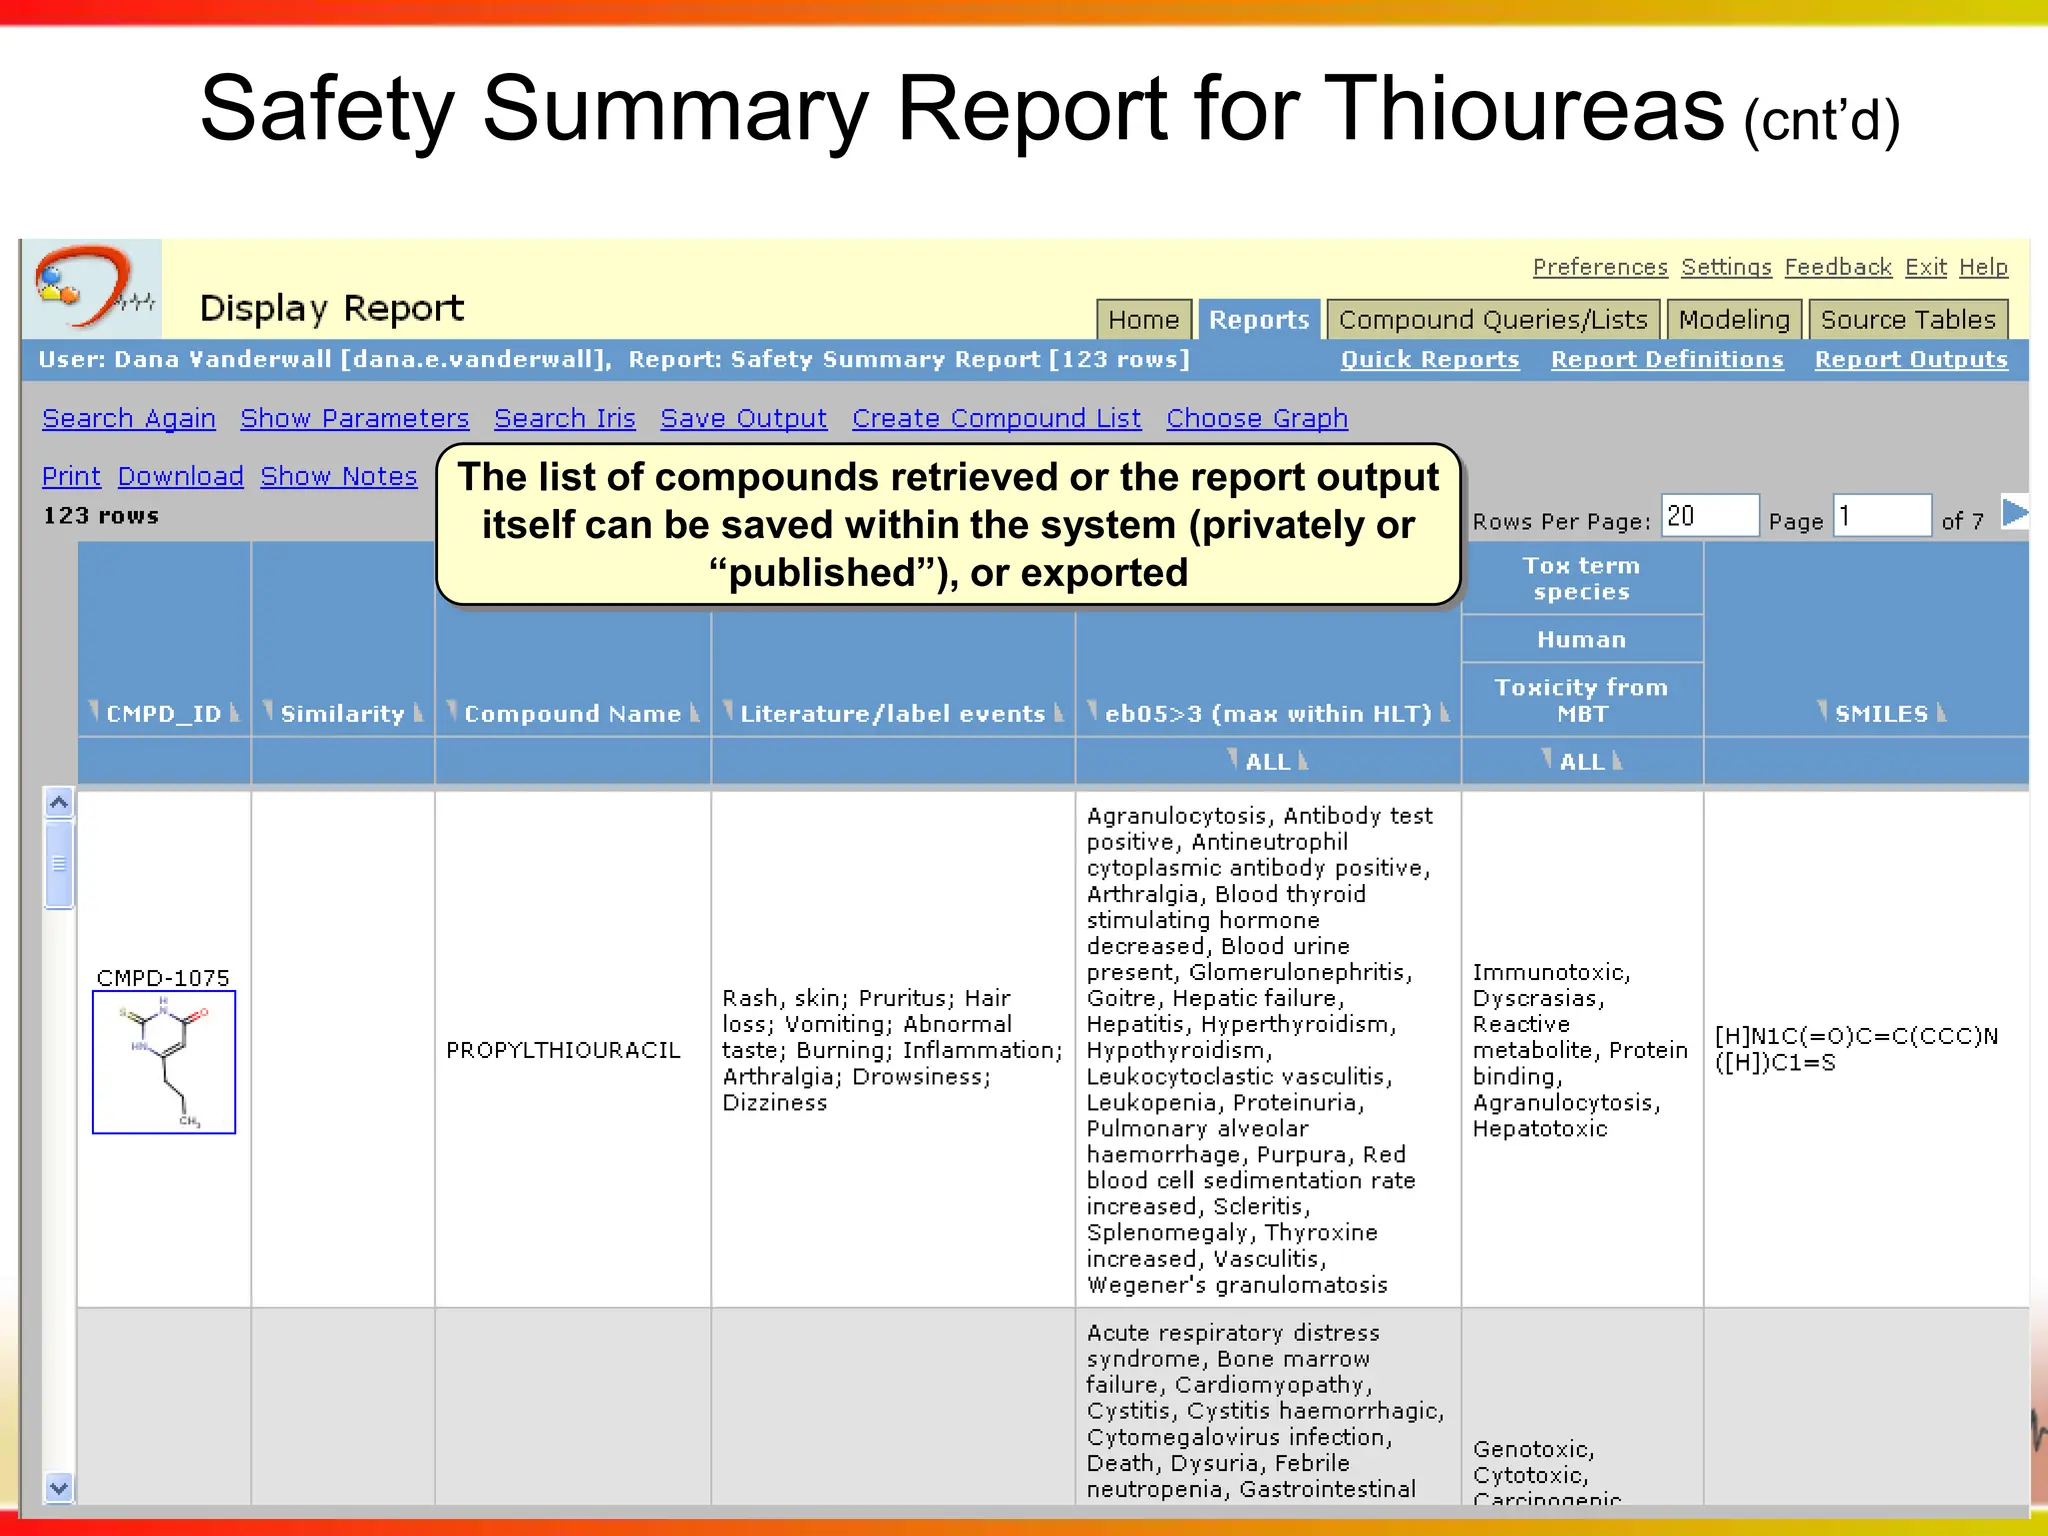Click the 'Human' species header cell
Image resolution: width=2048 pixels, height=1536 pixels.
click(x=1582, y=639)
